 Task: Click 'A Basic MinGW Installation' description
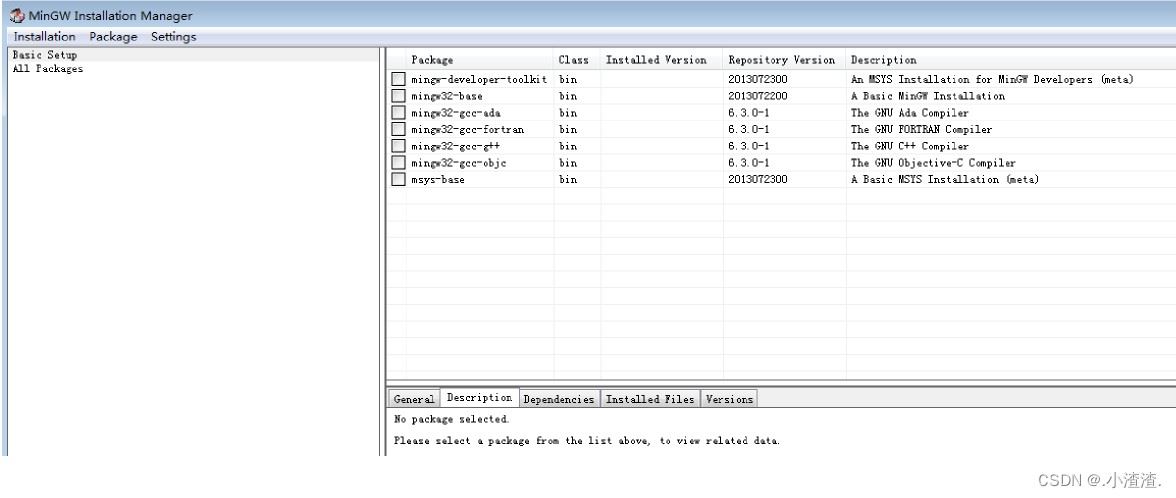tap(928, 96)
